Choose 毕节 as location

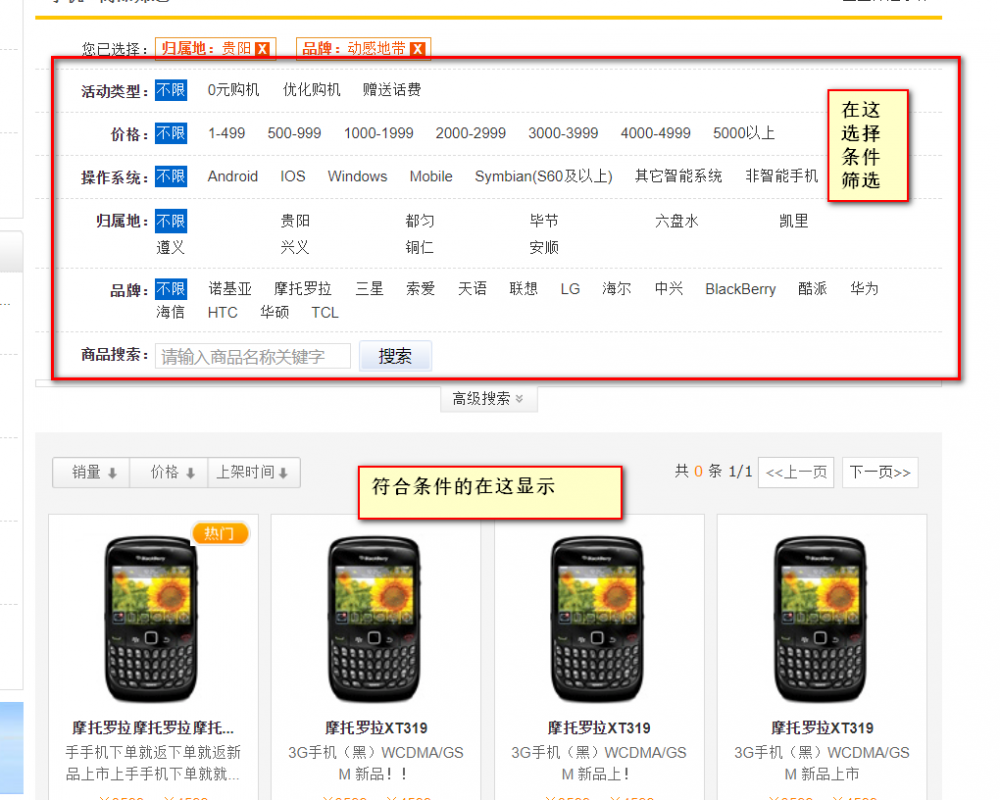click(544, 221)
